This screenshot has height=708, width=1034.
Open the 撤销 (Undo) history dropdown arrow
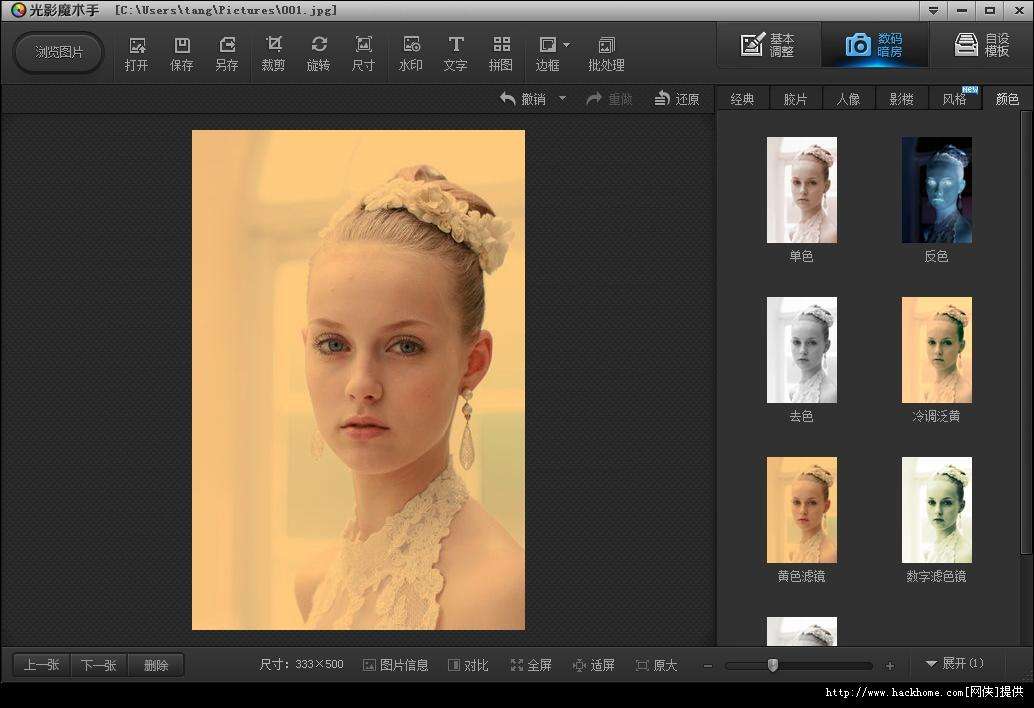pos(562,99)
